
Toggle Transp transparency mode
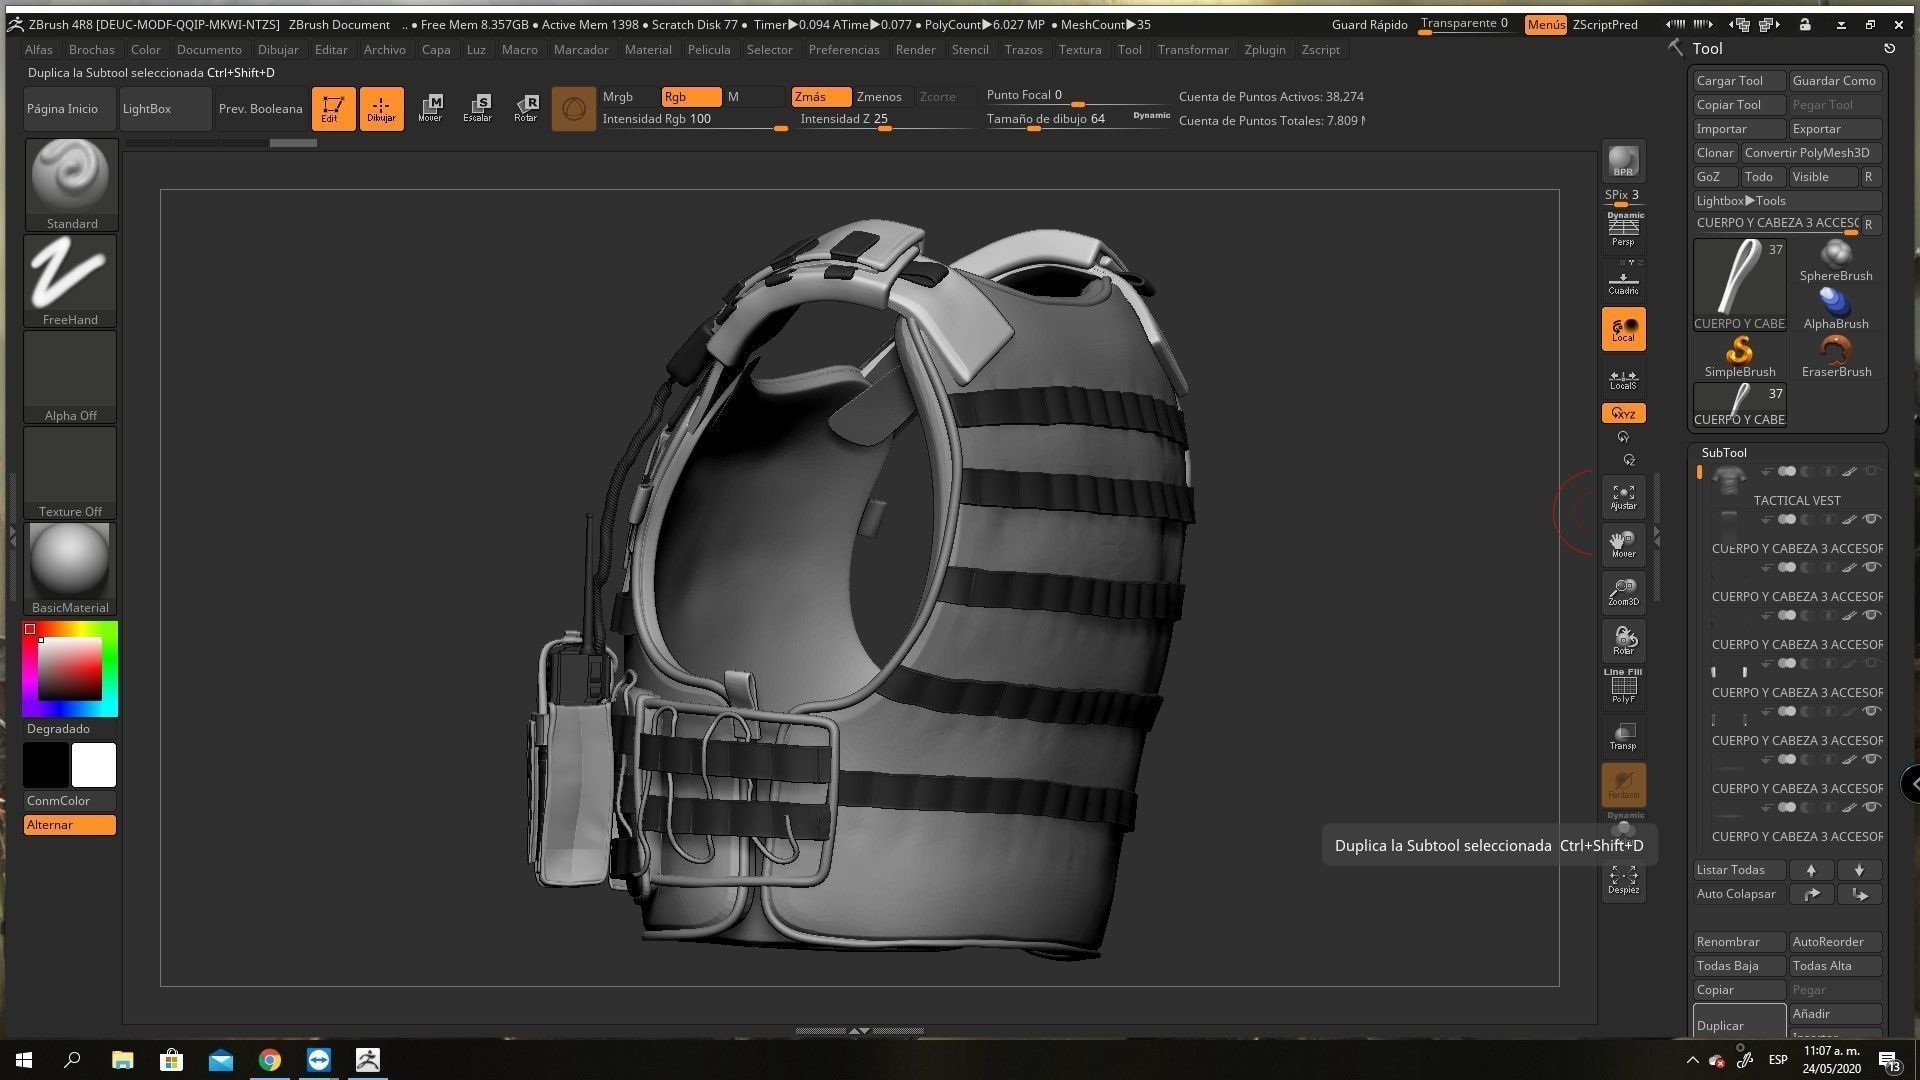click(1623, 736)
